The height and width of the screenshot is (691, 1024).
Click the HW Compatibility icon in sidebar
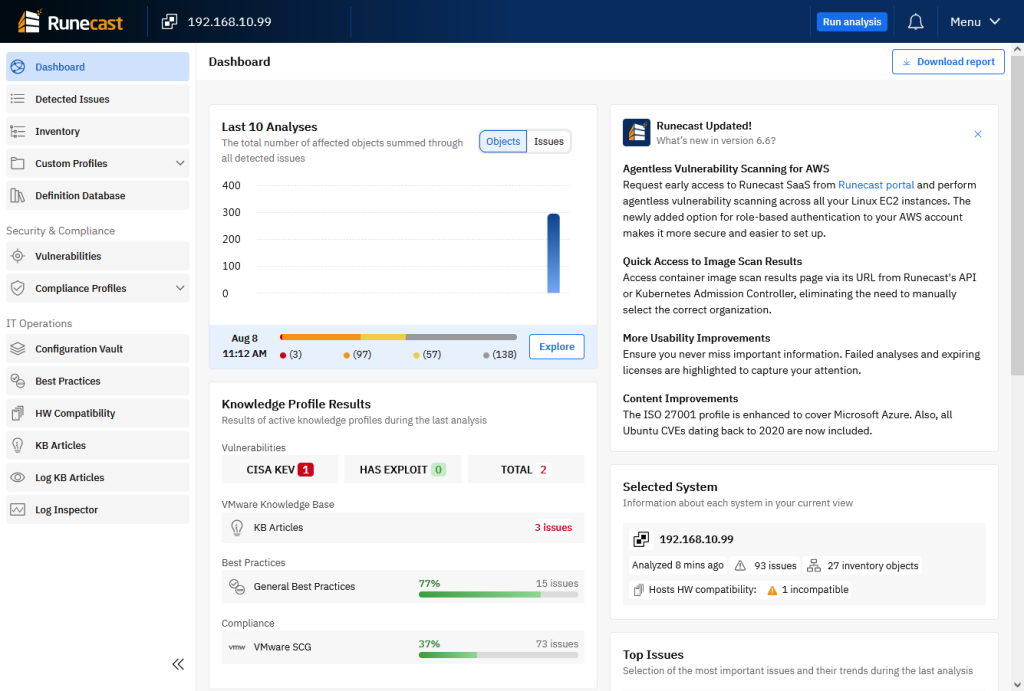pos(18,413)
